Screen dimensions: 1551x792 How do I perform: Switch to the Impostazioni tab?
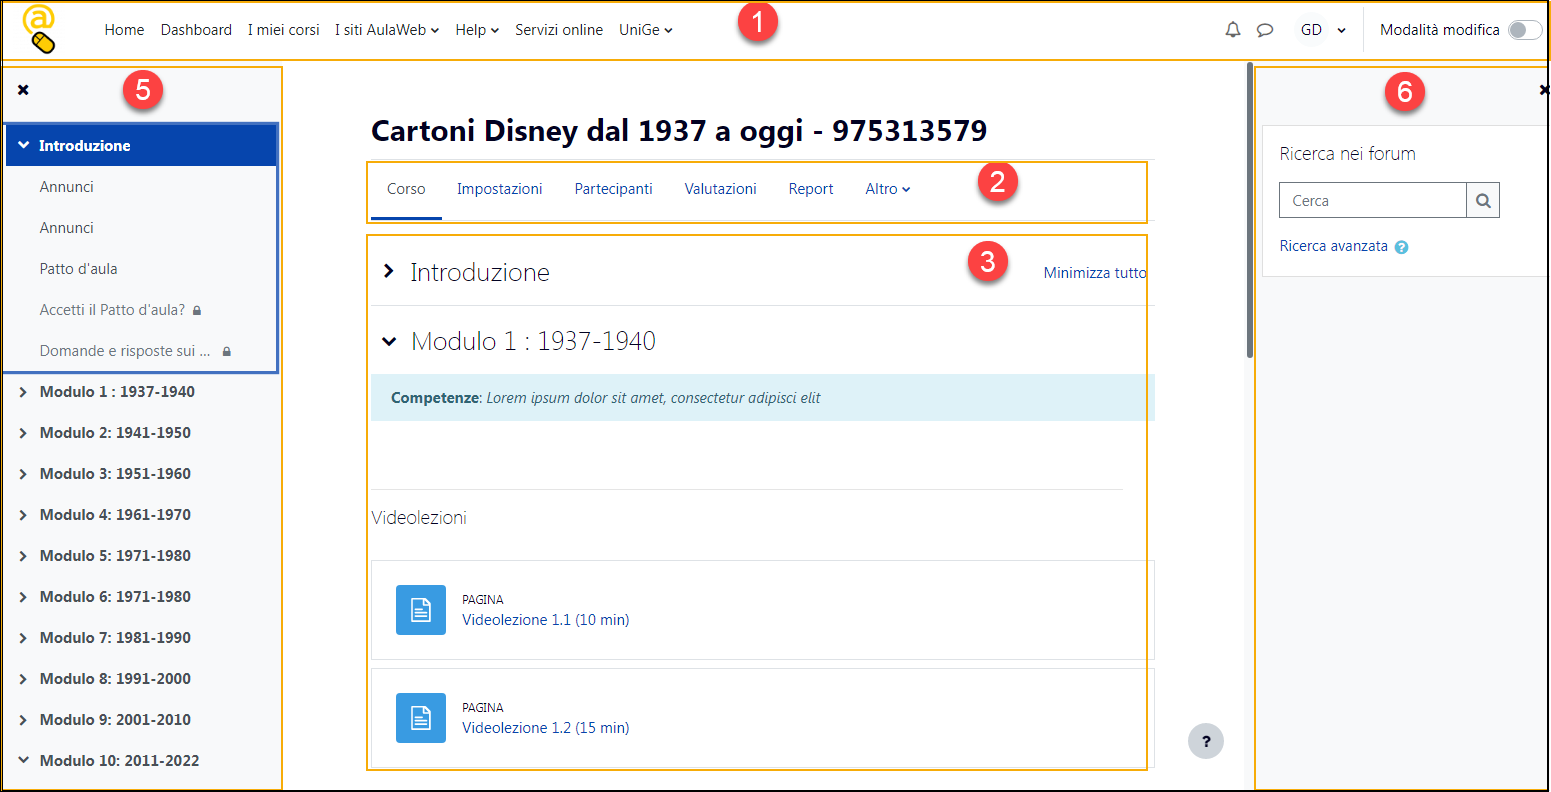(500, 189)
